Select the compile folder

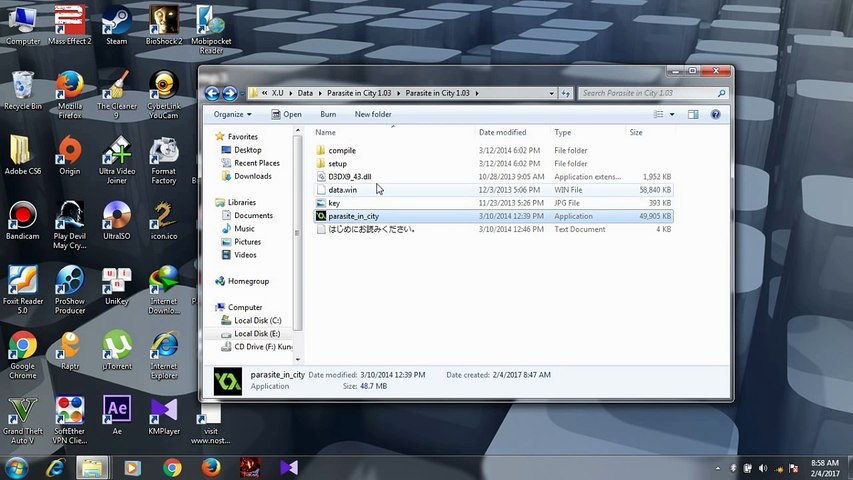click(x=341, y=151)
